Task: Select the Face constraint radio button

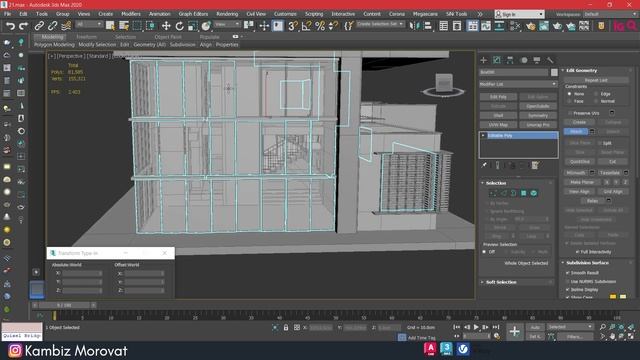Action: [569, 101]
